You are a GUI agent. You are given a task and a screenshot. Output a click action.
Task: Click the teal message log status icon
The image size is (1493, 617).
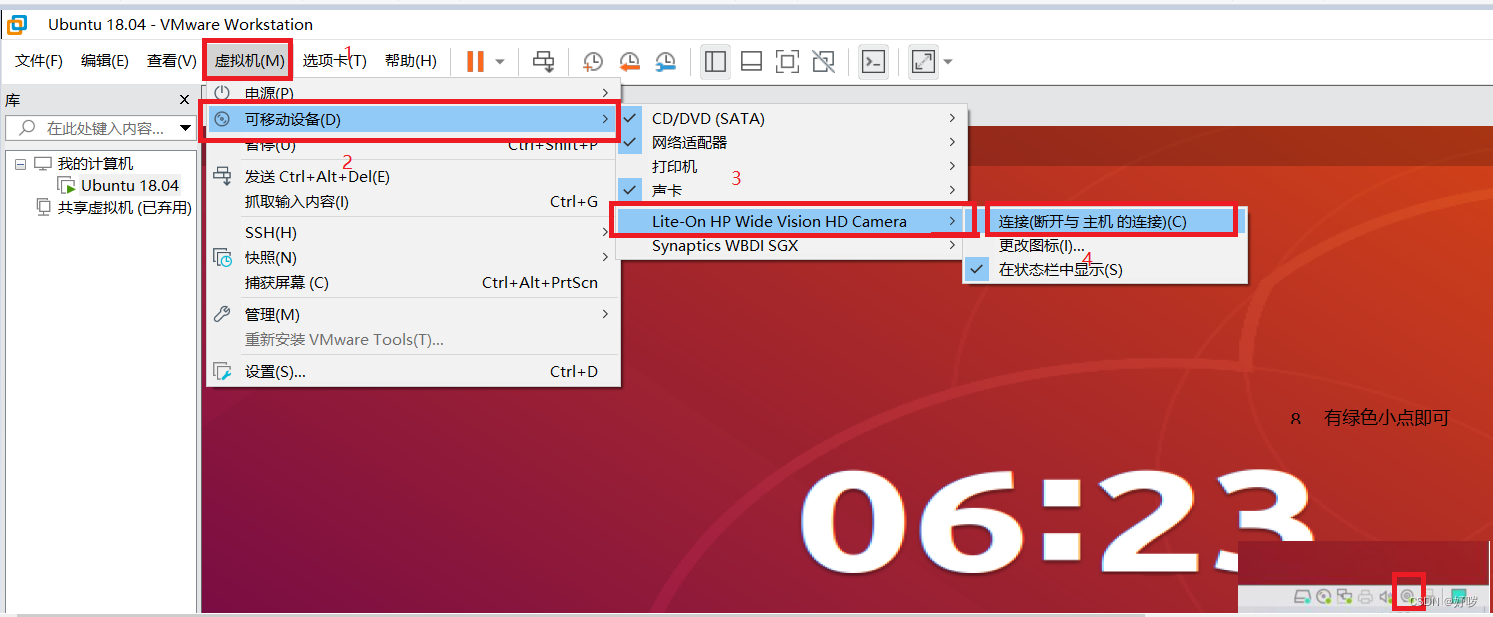[x=1459, y=598]
